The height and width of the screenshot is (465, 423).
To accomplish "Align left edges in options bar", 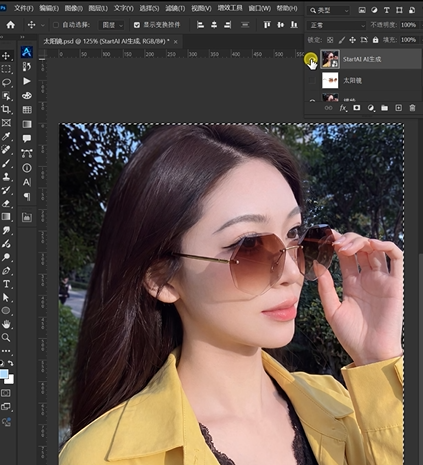I will tap(200, 25).
